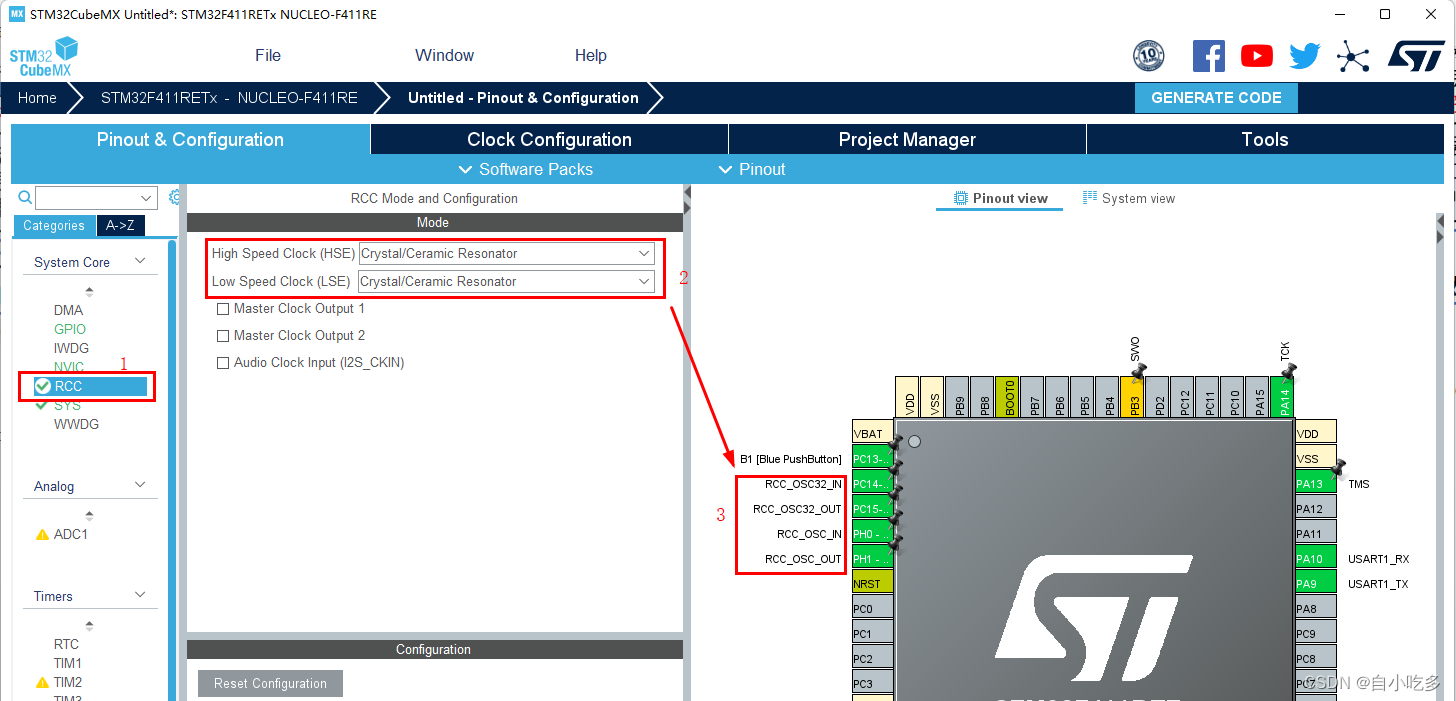Open the Low Speed Clock (LSE) dropdown
1456x701 pixels.
(x=507, y=282)
